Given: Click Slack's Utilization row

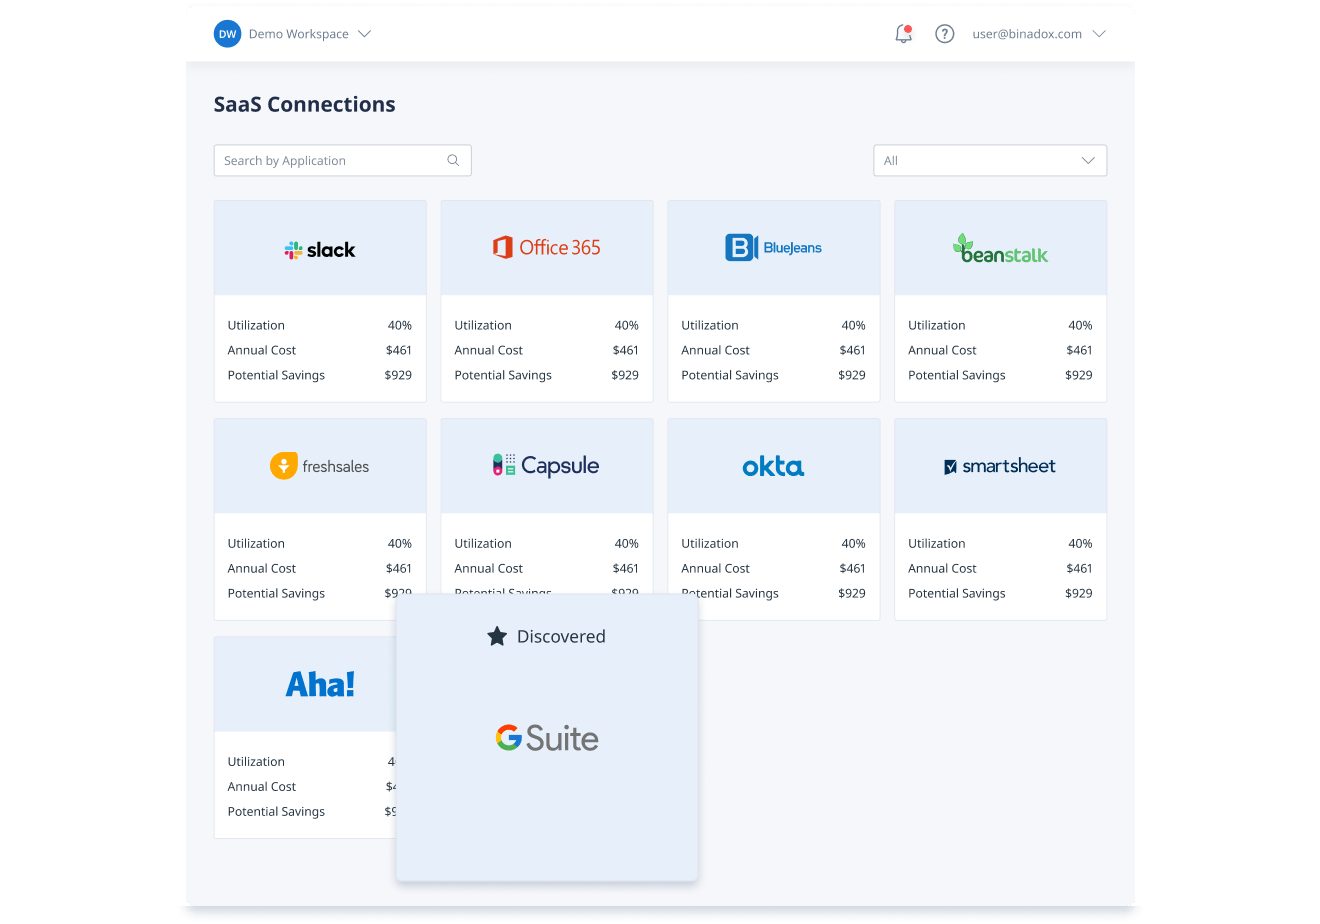Looking at the screenshot, I should [x=320, y=325].
